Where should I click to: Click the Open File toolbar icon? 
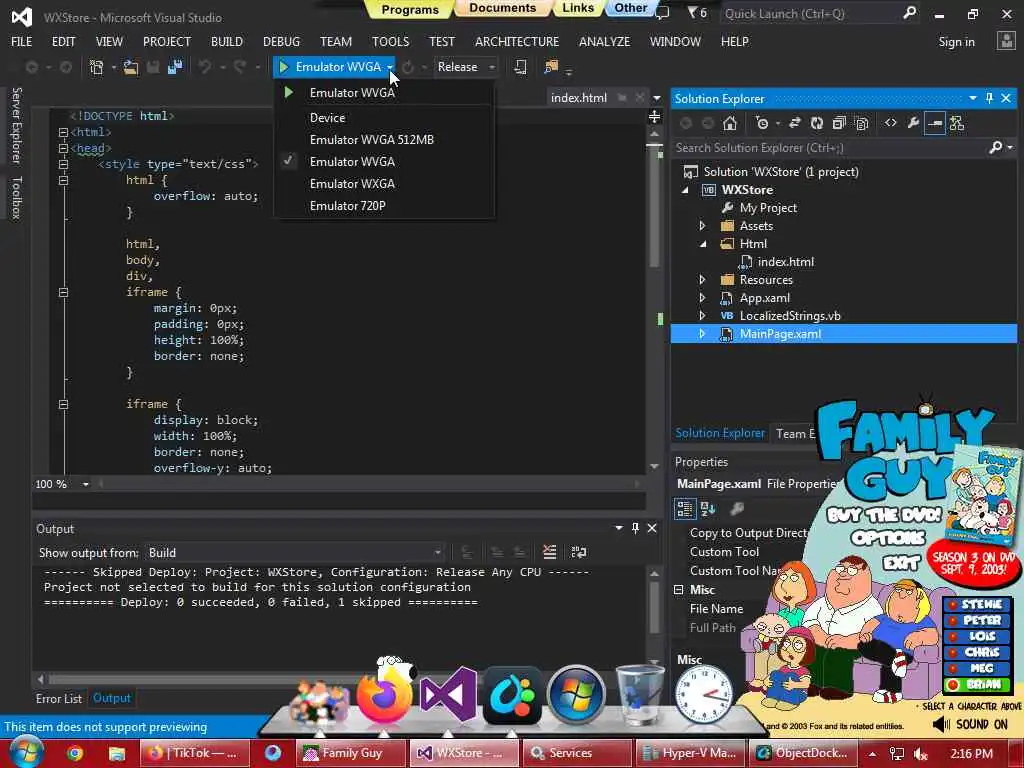[x=131, y=67]
